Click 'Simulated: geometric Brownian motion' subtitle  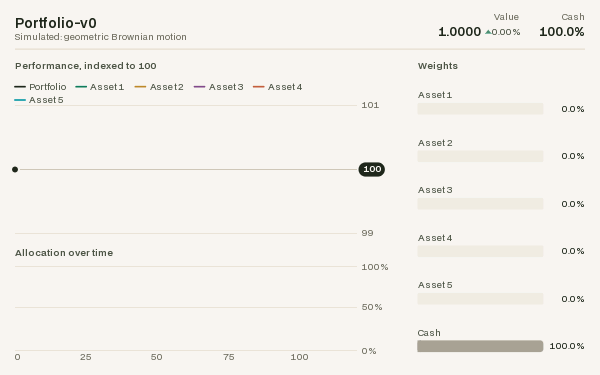pyautogui.click(x=101, y=37)
